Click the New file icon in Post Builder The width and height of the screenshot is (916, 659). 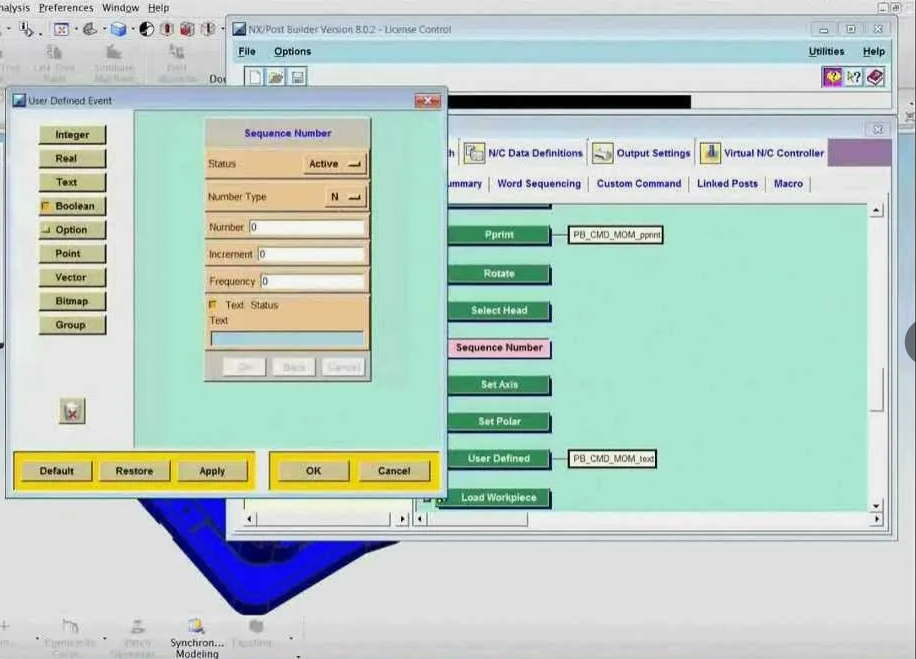tap(255, 77)
